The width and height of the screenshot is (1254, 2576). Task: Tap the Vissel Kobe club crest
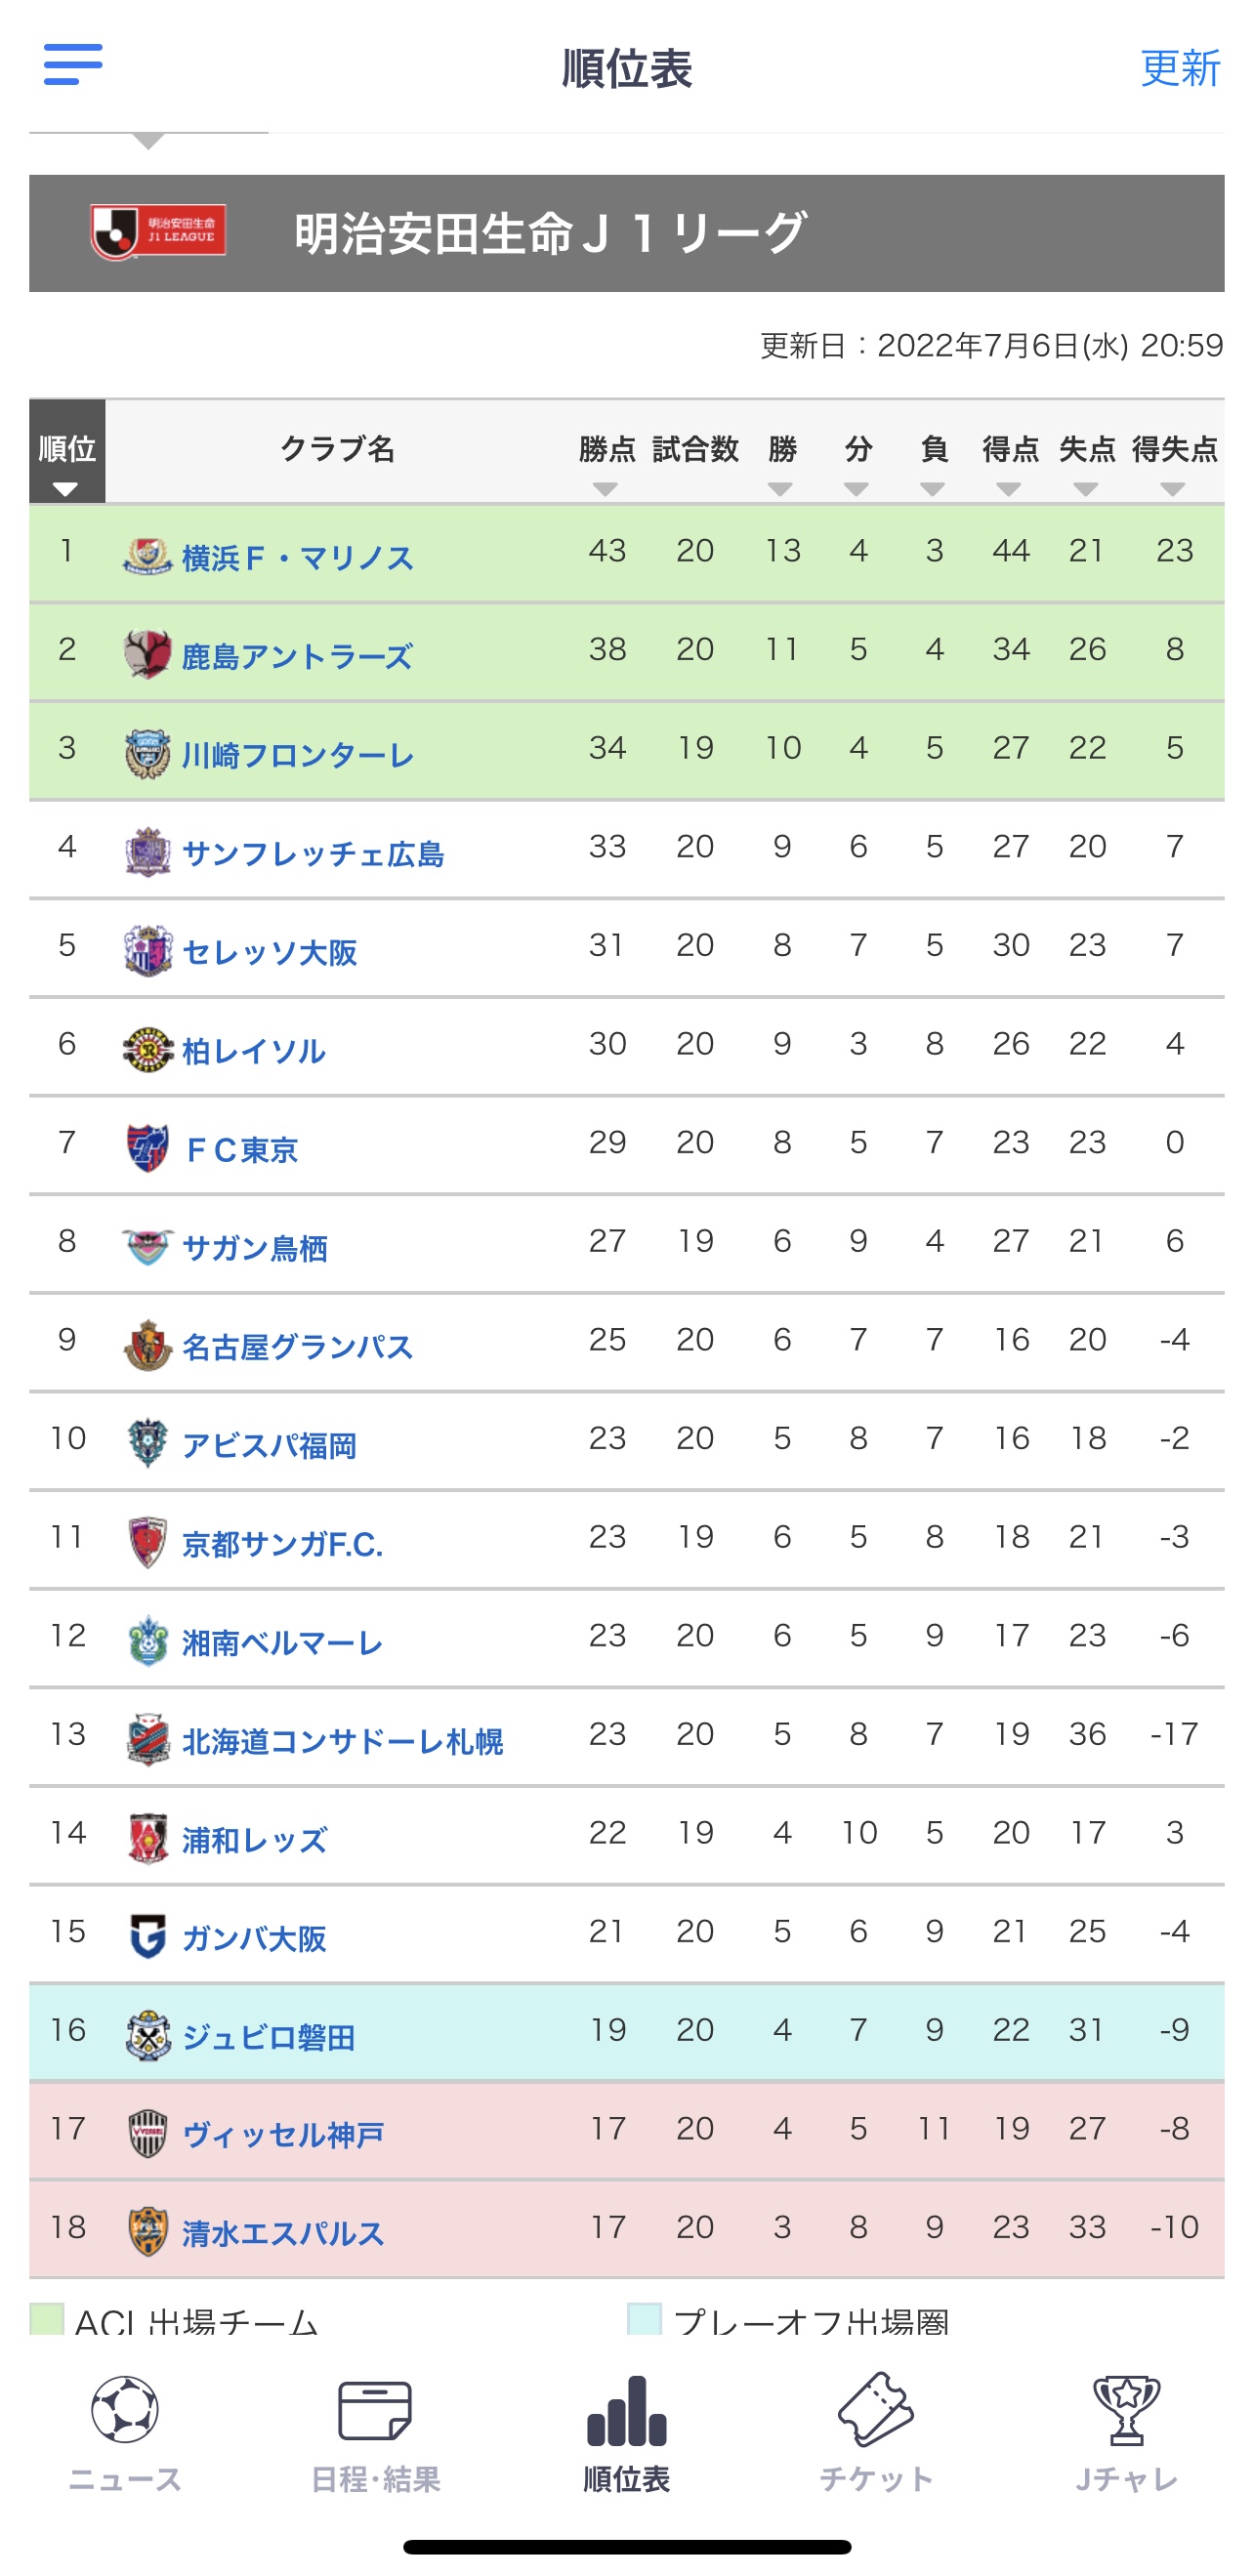[x=147, y=2133]
